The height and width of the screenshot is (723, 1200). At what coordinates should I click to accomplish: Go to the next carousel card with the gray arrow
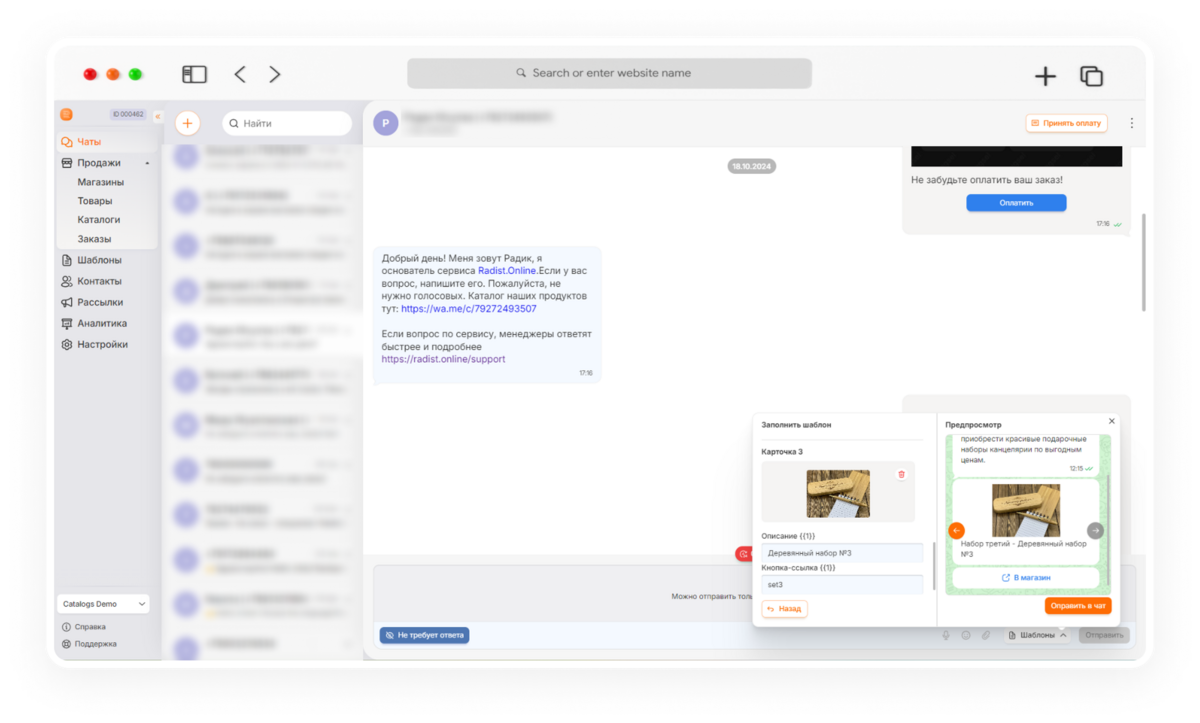tap(1096, 531)
